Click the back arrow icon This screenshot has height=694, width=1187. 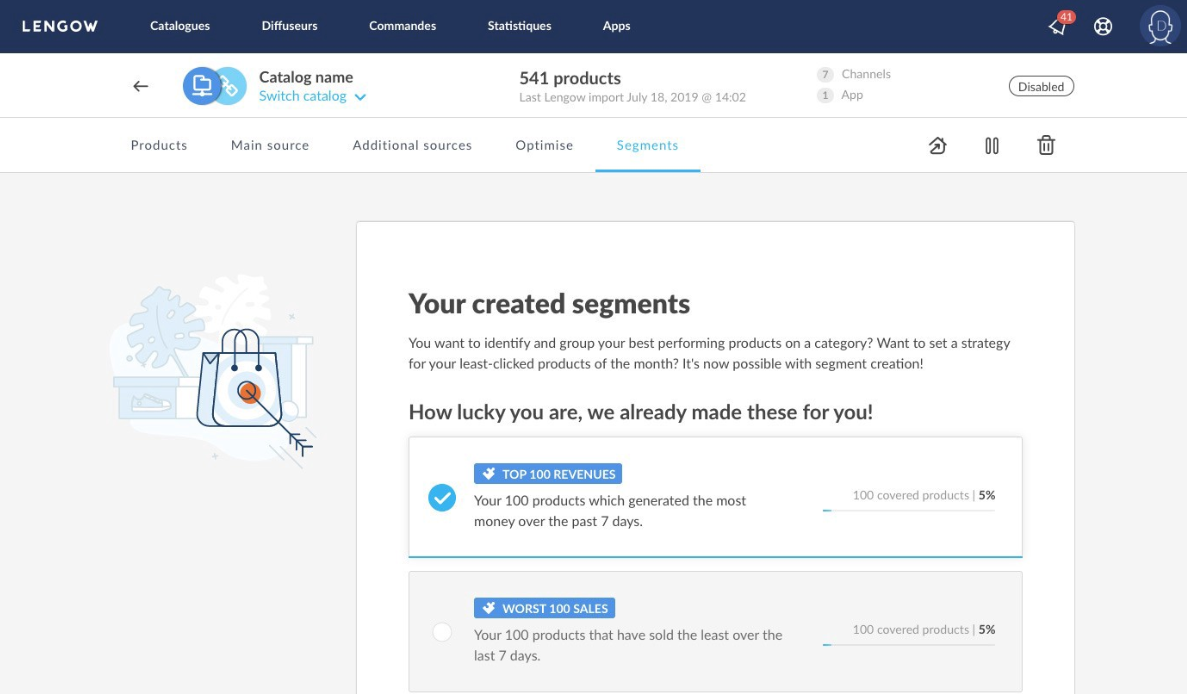141,86
